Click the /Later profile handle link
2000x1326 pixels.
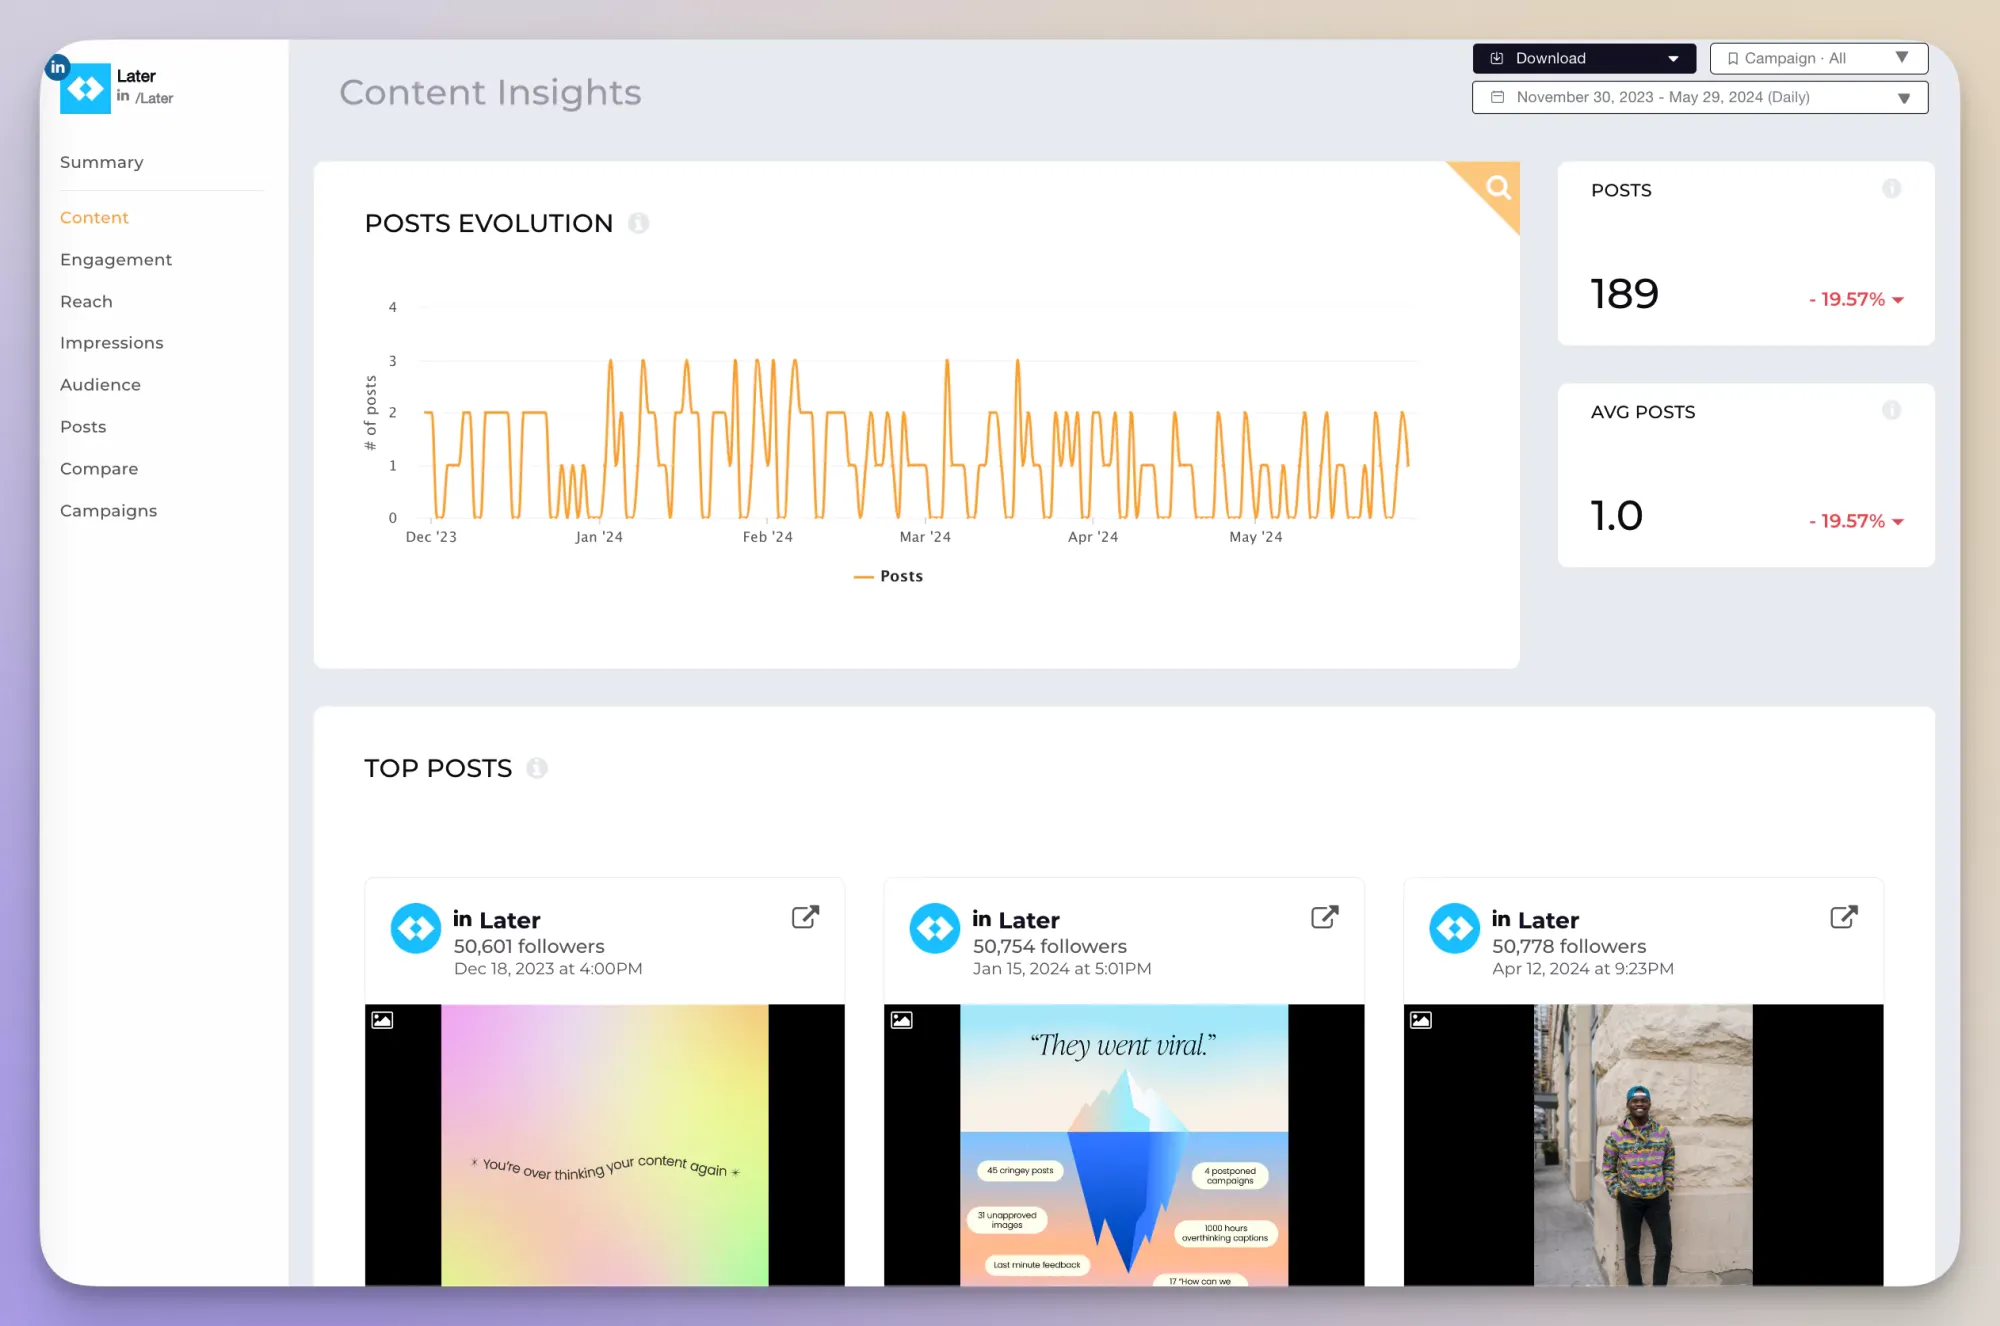(x=154, y=98)
